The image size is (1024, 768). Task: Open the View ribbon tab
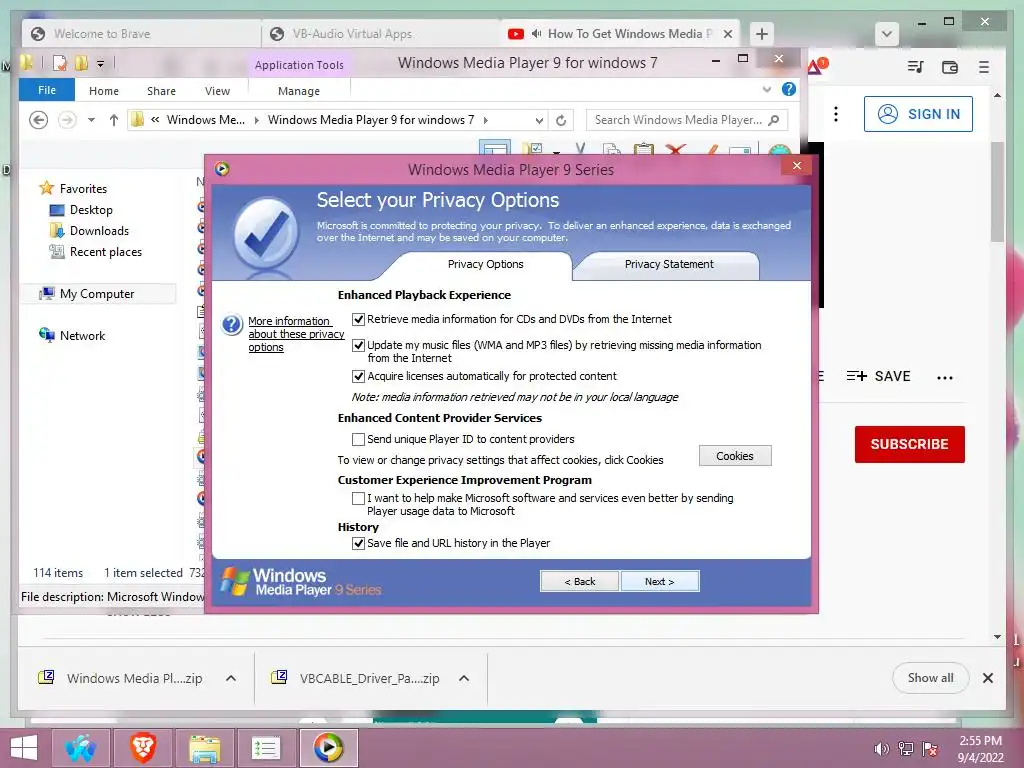point(217,91)
